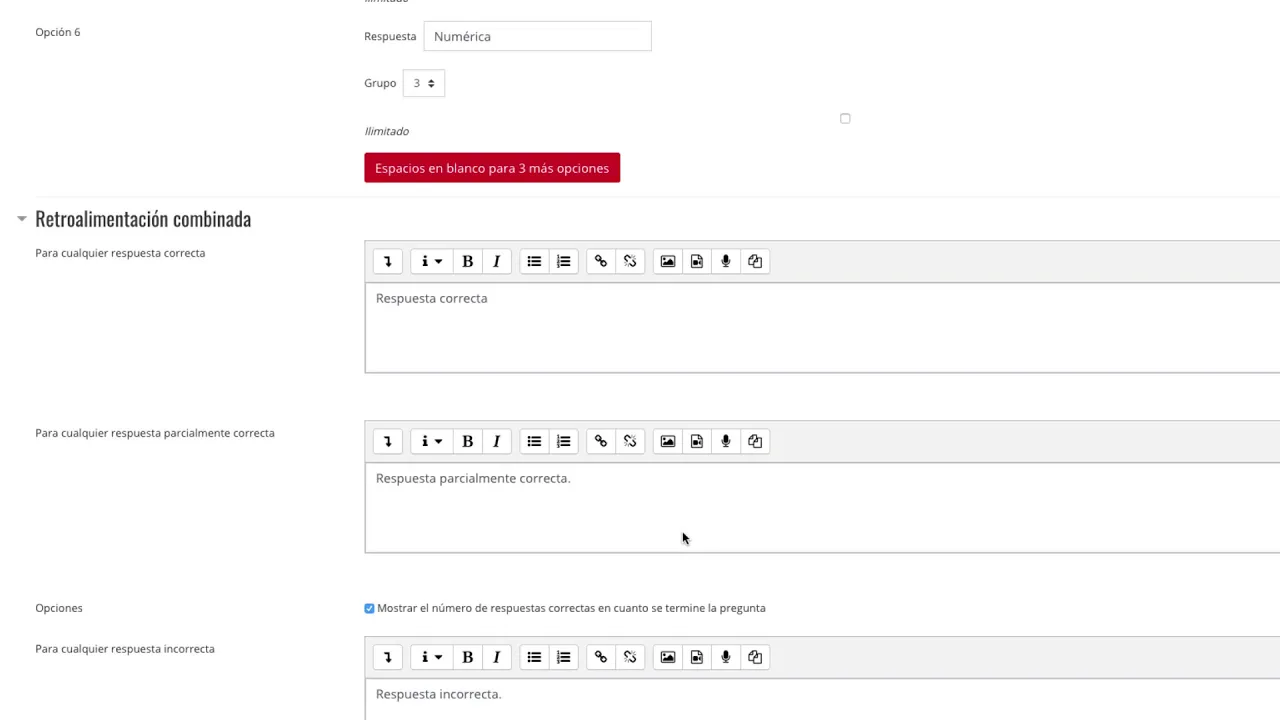
Task: Insert image in incorrect response editor
Action: tap(667, 657)
